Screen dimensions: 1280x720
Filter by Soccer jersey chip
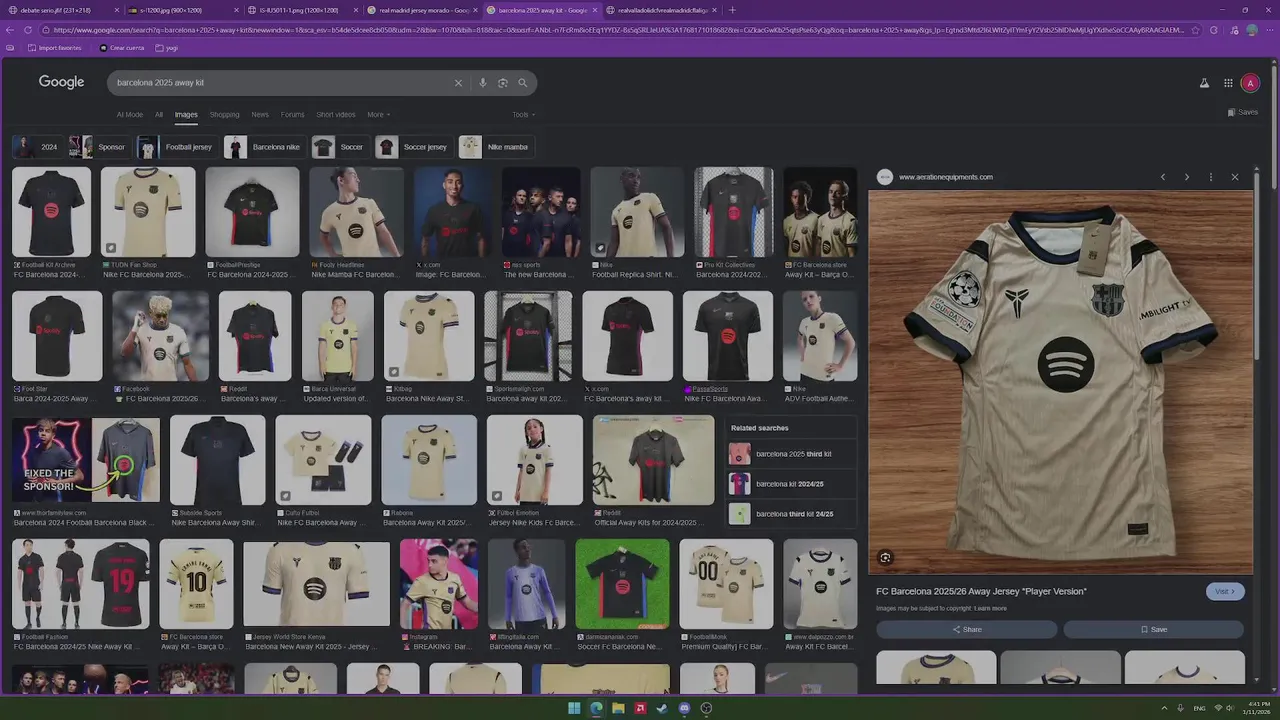pyautogui.click(x=413, y=147)
